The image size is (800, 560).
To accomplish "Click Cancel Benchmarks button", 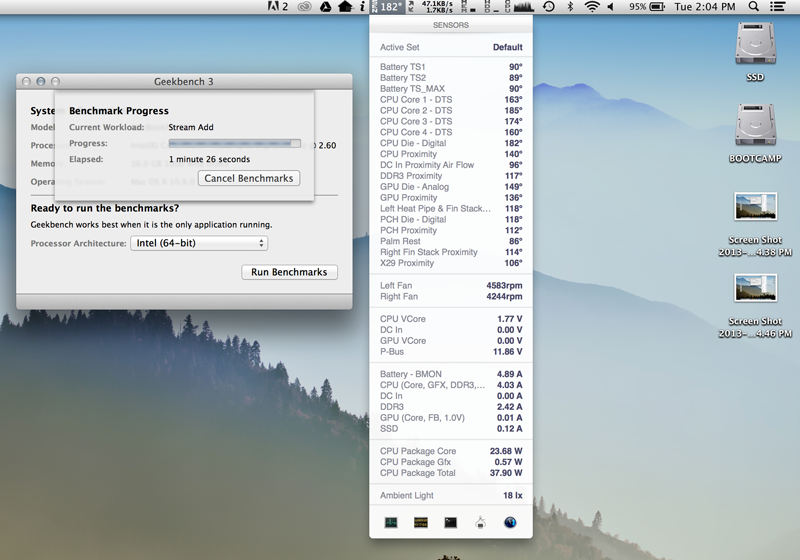I will click(248, 178).
